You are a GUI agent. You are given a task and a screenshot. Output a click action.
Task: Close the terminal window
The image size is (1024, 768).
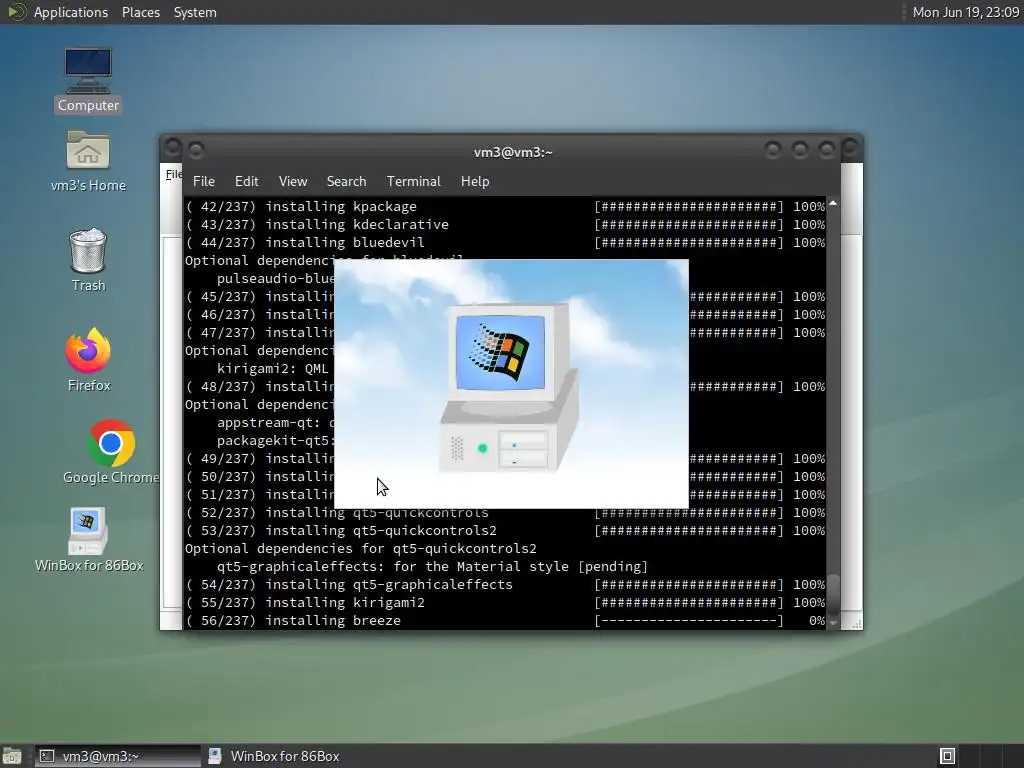(x=827, y=151)
